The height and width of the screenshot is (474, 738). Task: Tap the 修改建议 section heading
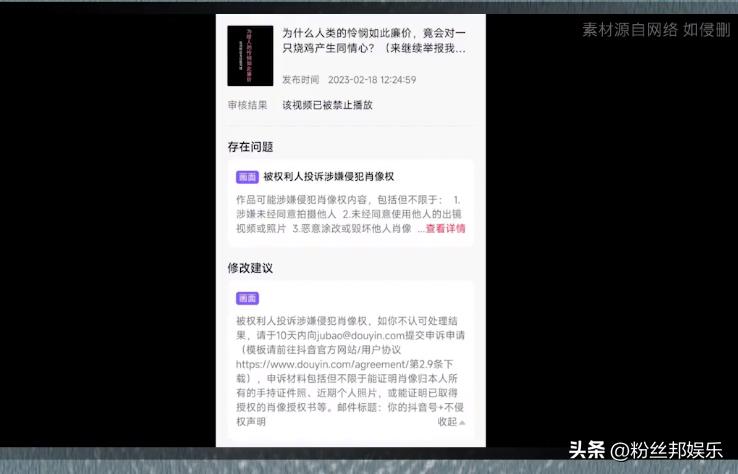pos(250,268)
